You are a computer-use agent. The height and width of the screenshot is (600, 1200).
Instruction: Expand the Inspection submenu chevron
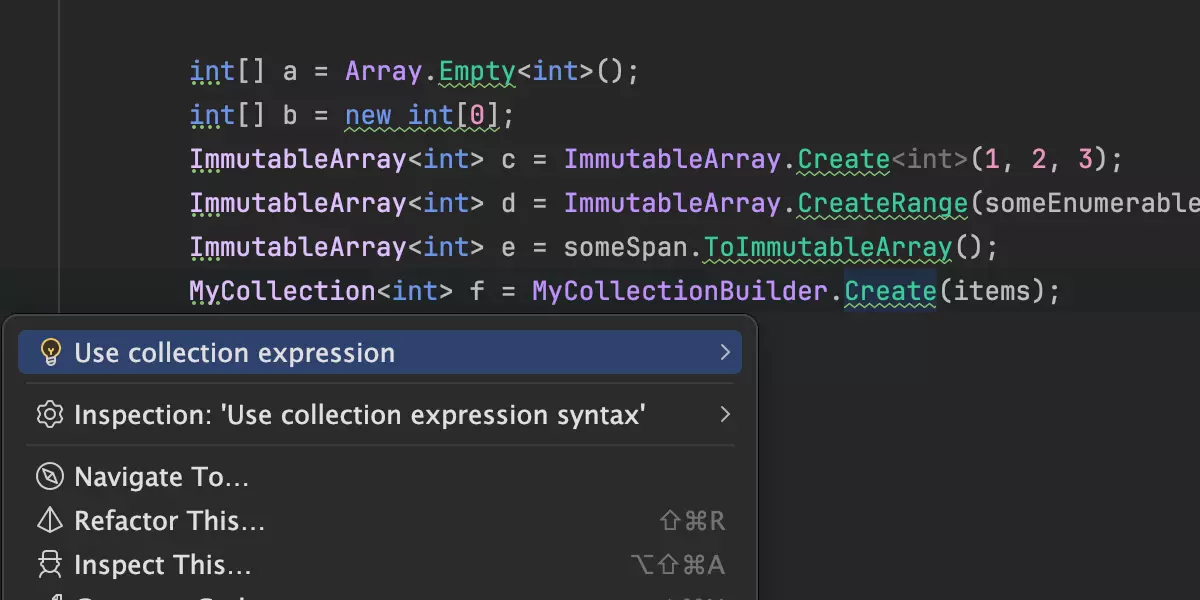point(725,415)
